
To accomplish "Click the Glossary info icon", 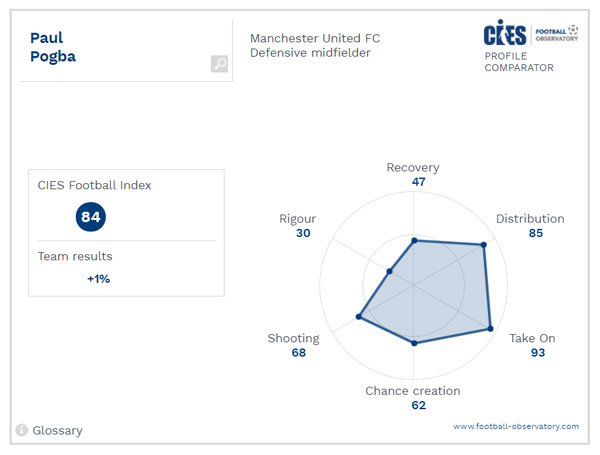I will point(20,430).
